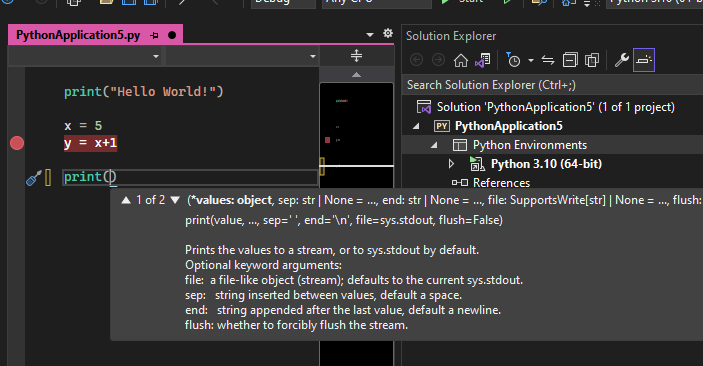
Task: Collapse the Python Environments node
Action: tap(434, 145)
